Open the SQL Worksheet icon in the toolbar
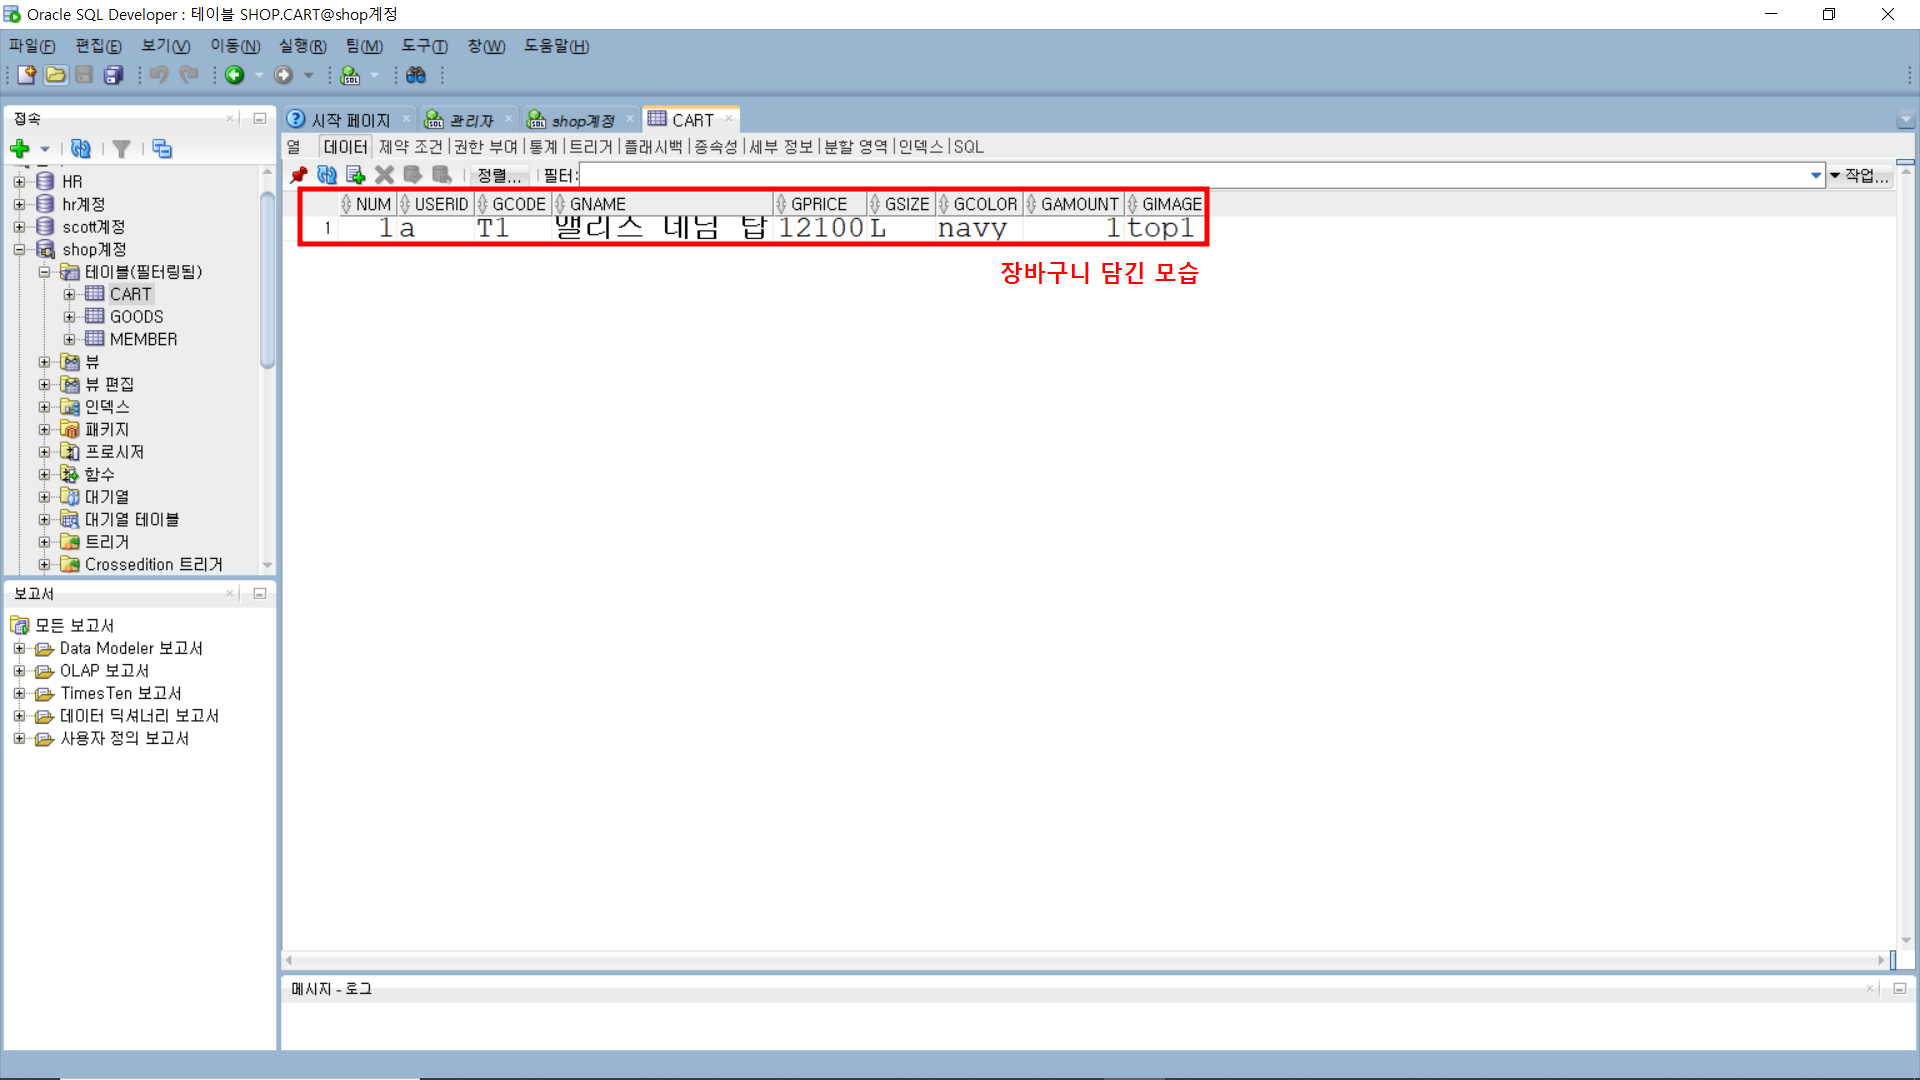This screenshot has height=1080, width=1920. click(x=350, y=75)
